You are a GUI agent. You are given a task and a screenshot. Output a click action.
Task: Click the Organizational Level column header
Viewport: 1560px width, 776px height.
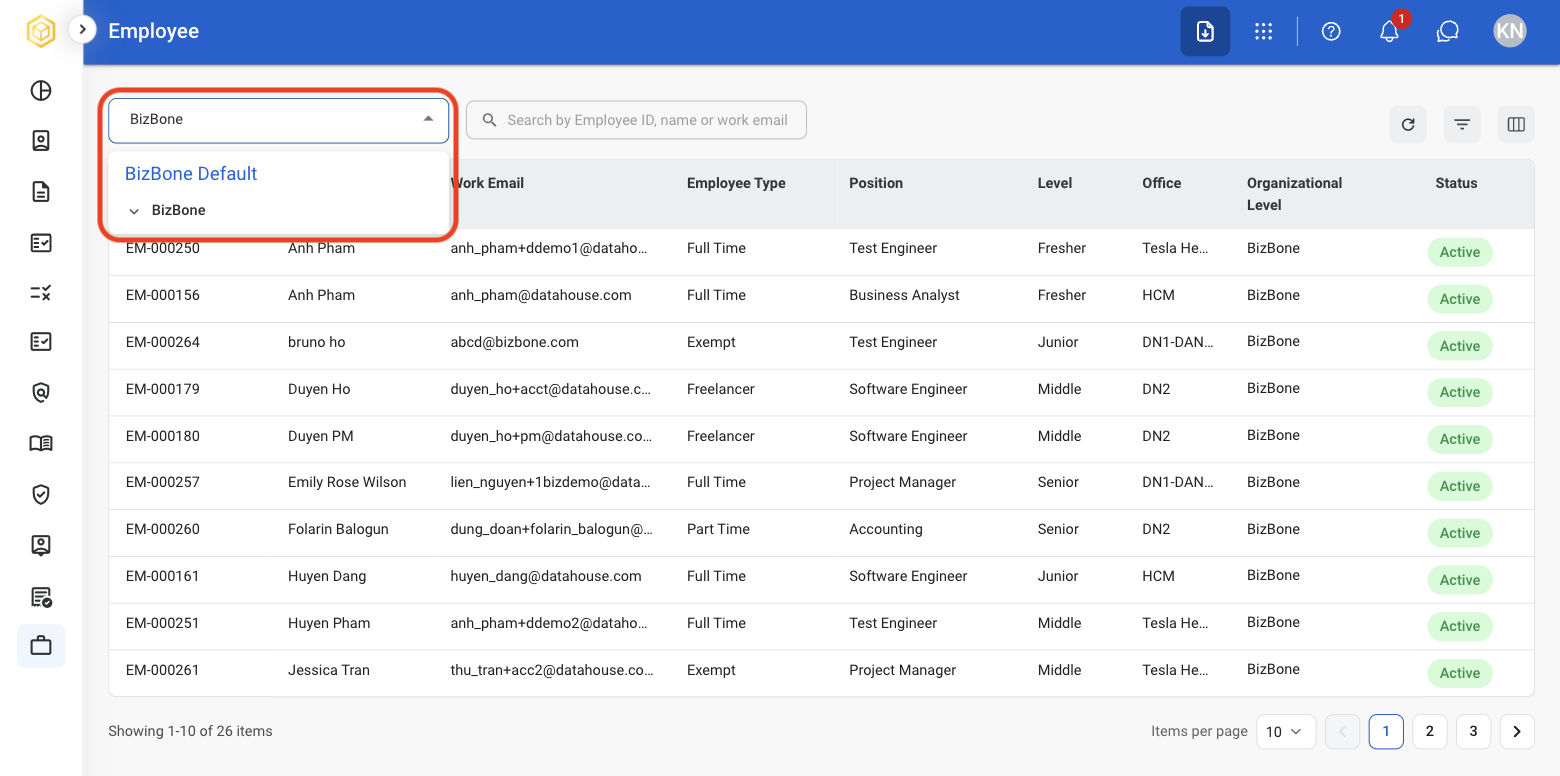[x=1294, y=194]
